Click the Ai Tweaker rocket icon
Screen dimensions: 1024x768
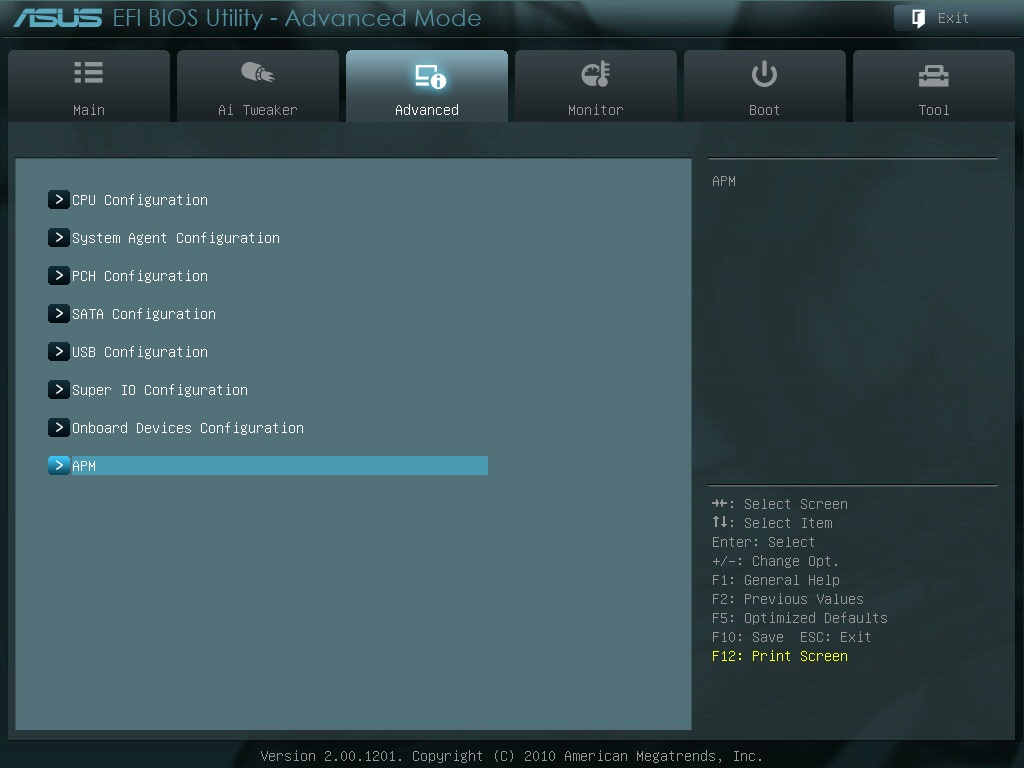[x=257, y=72]
